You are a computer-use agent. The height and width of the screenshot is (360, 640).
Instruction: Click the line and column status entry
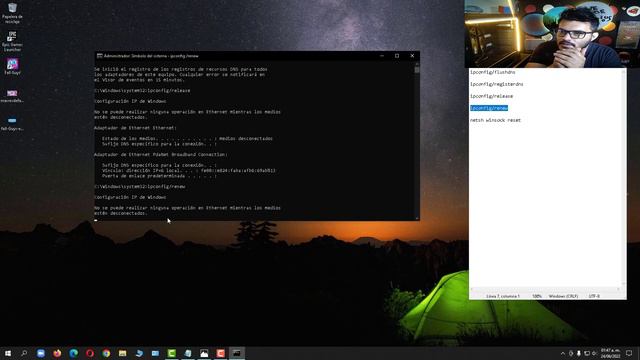(x=503, y=296)
